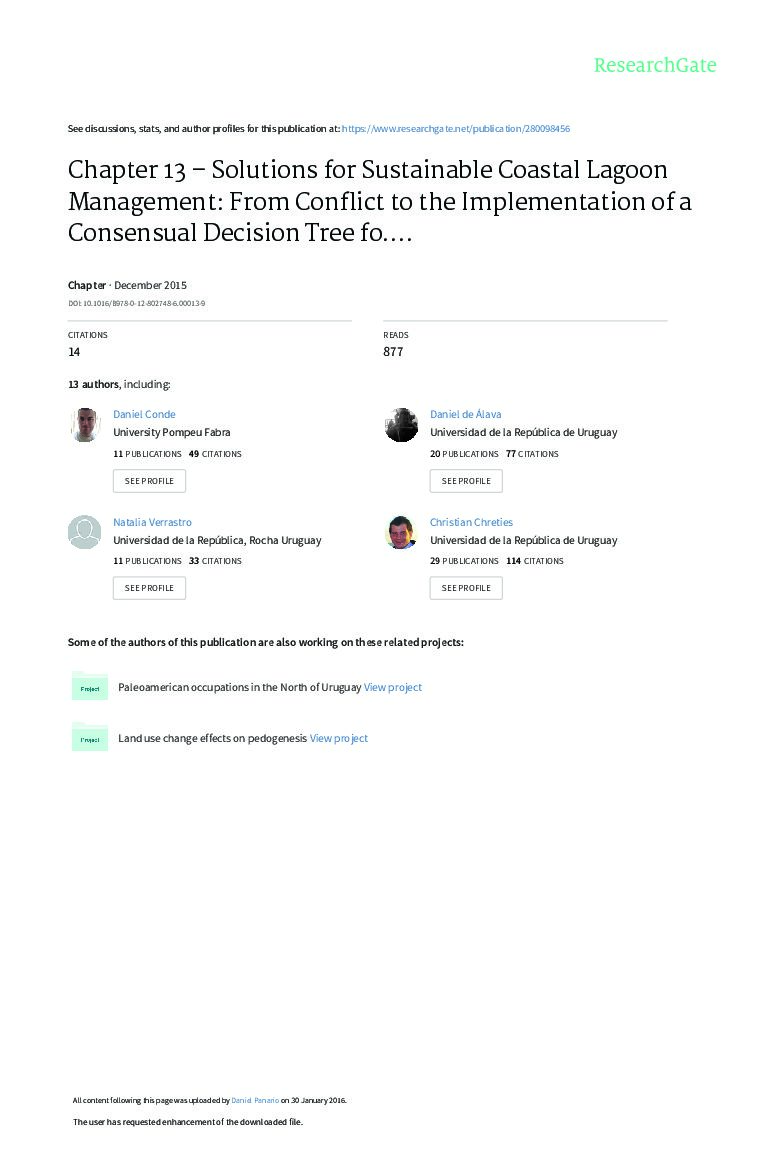Screen dimensions: 768x1152
Task: Click See Profile button under Daniel de Álava
Action: pos(466,481)
